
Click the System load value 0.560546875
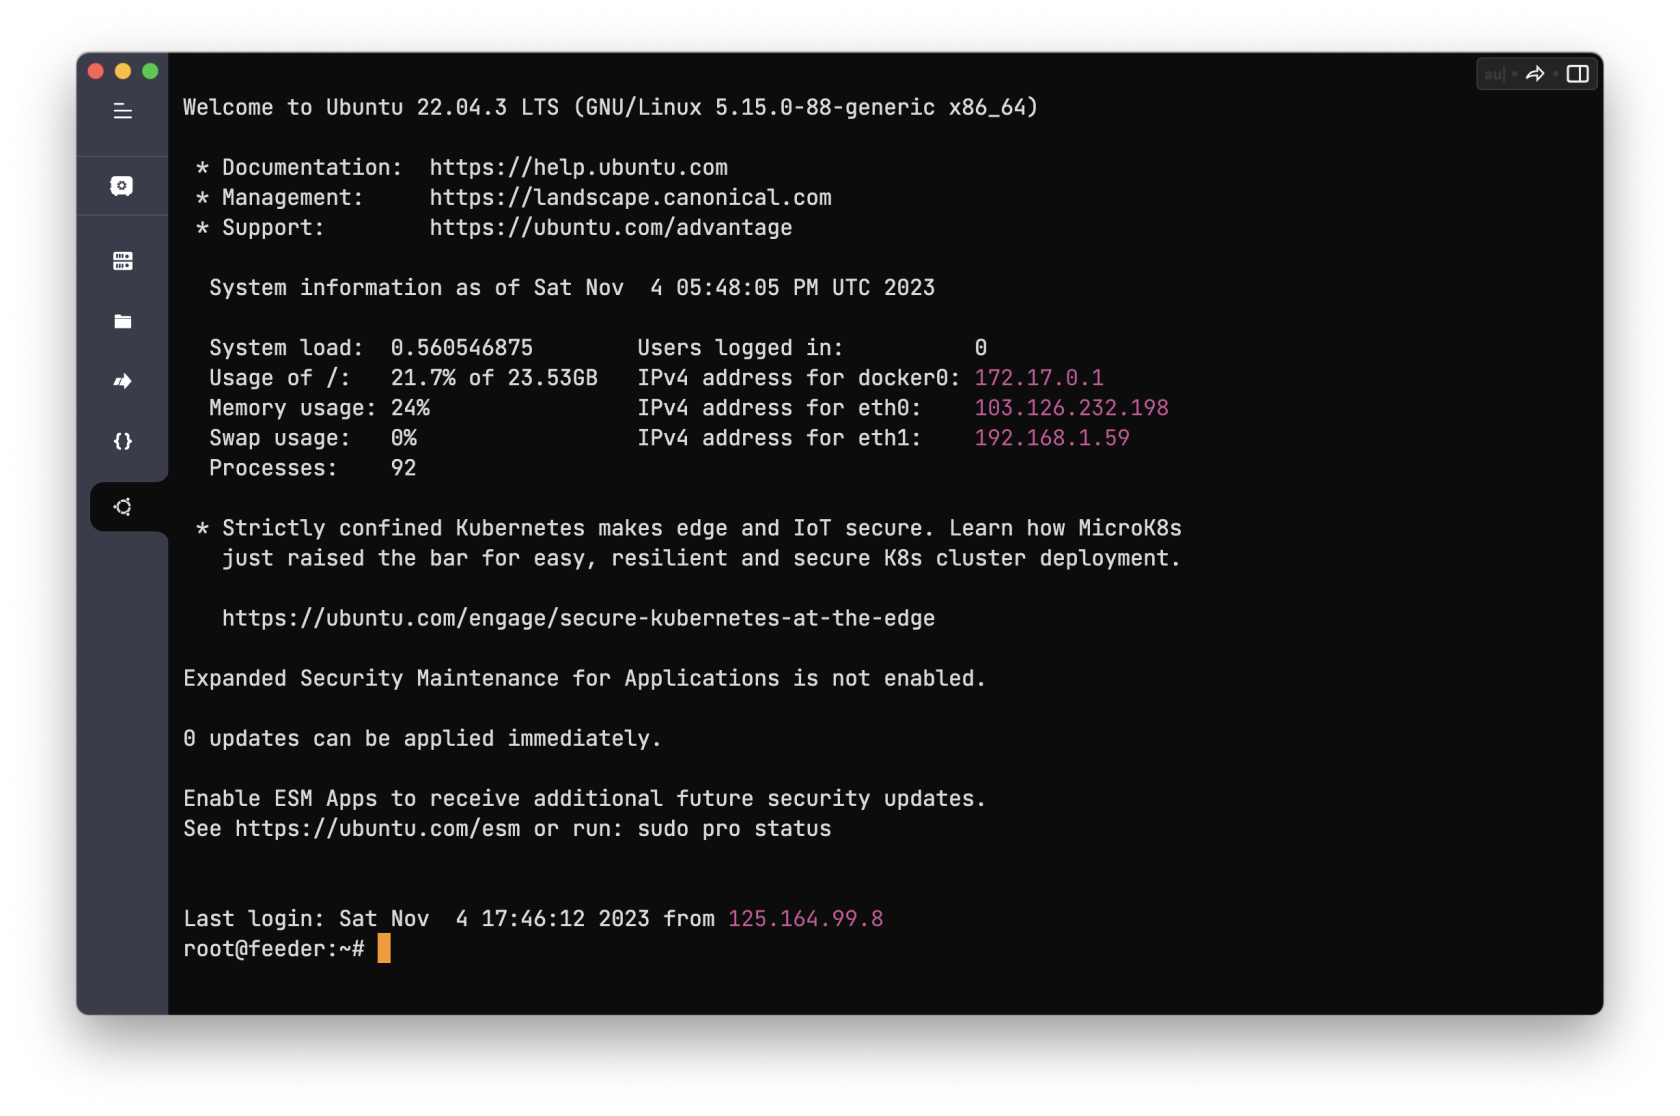(462, 348)
